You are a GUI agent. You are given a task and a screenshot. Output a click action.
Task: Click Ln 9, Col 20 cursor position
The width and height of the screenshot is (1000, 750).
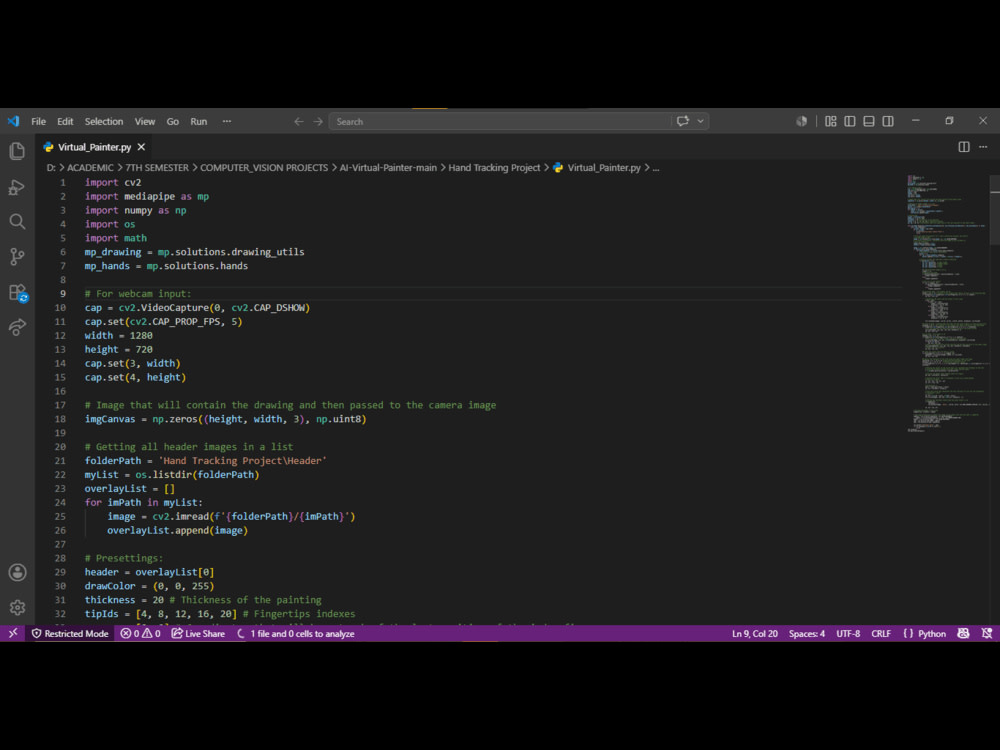754,633
